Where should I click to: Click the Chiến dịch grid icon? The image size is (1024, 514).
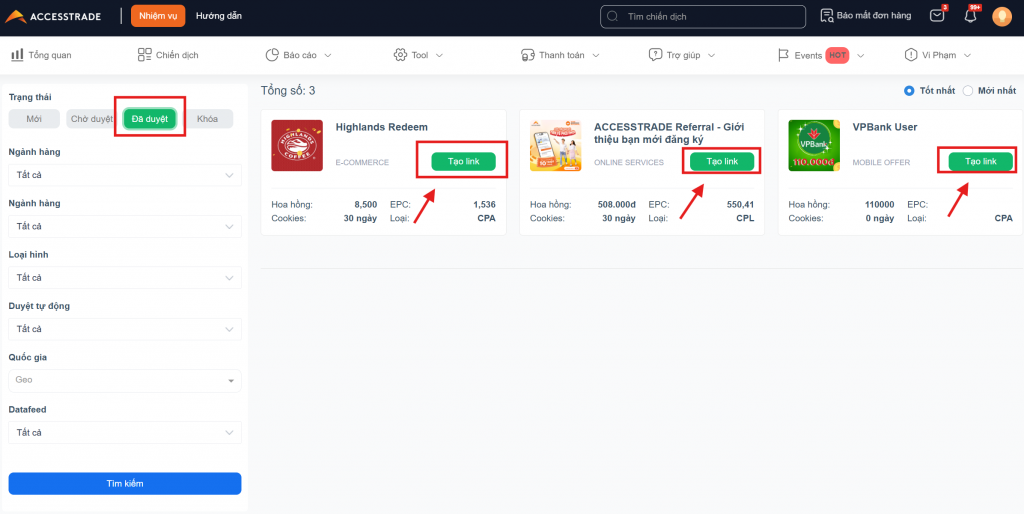point(144,55)
